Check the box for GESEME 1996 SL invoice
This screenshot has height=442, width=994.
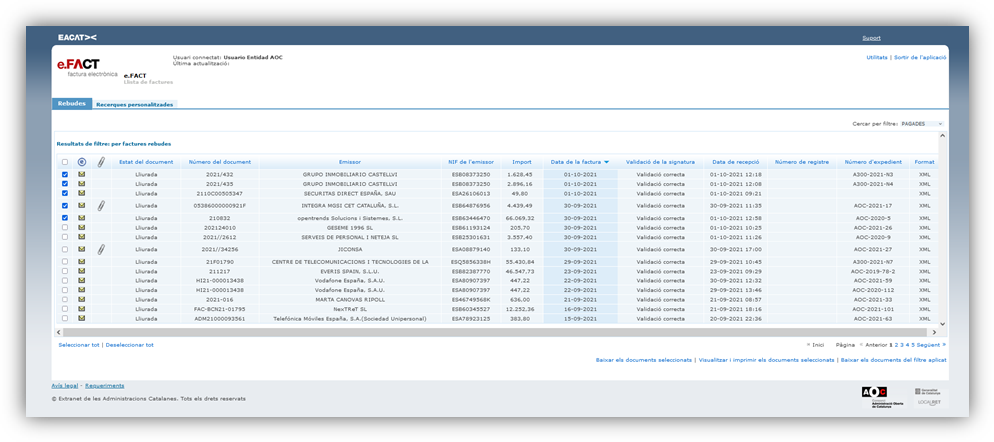point(65,227)
